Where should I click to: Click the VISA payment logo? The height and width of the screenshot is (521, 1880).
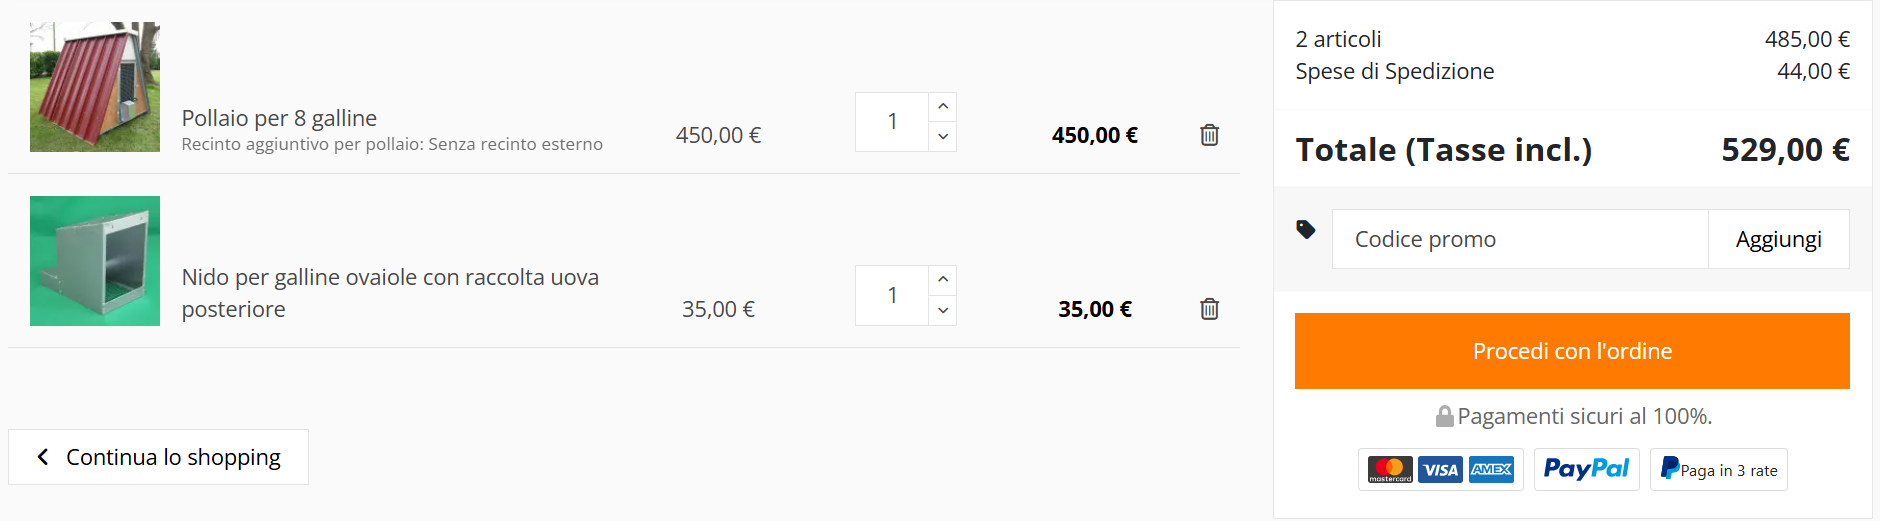point(1441,470)
